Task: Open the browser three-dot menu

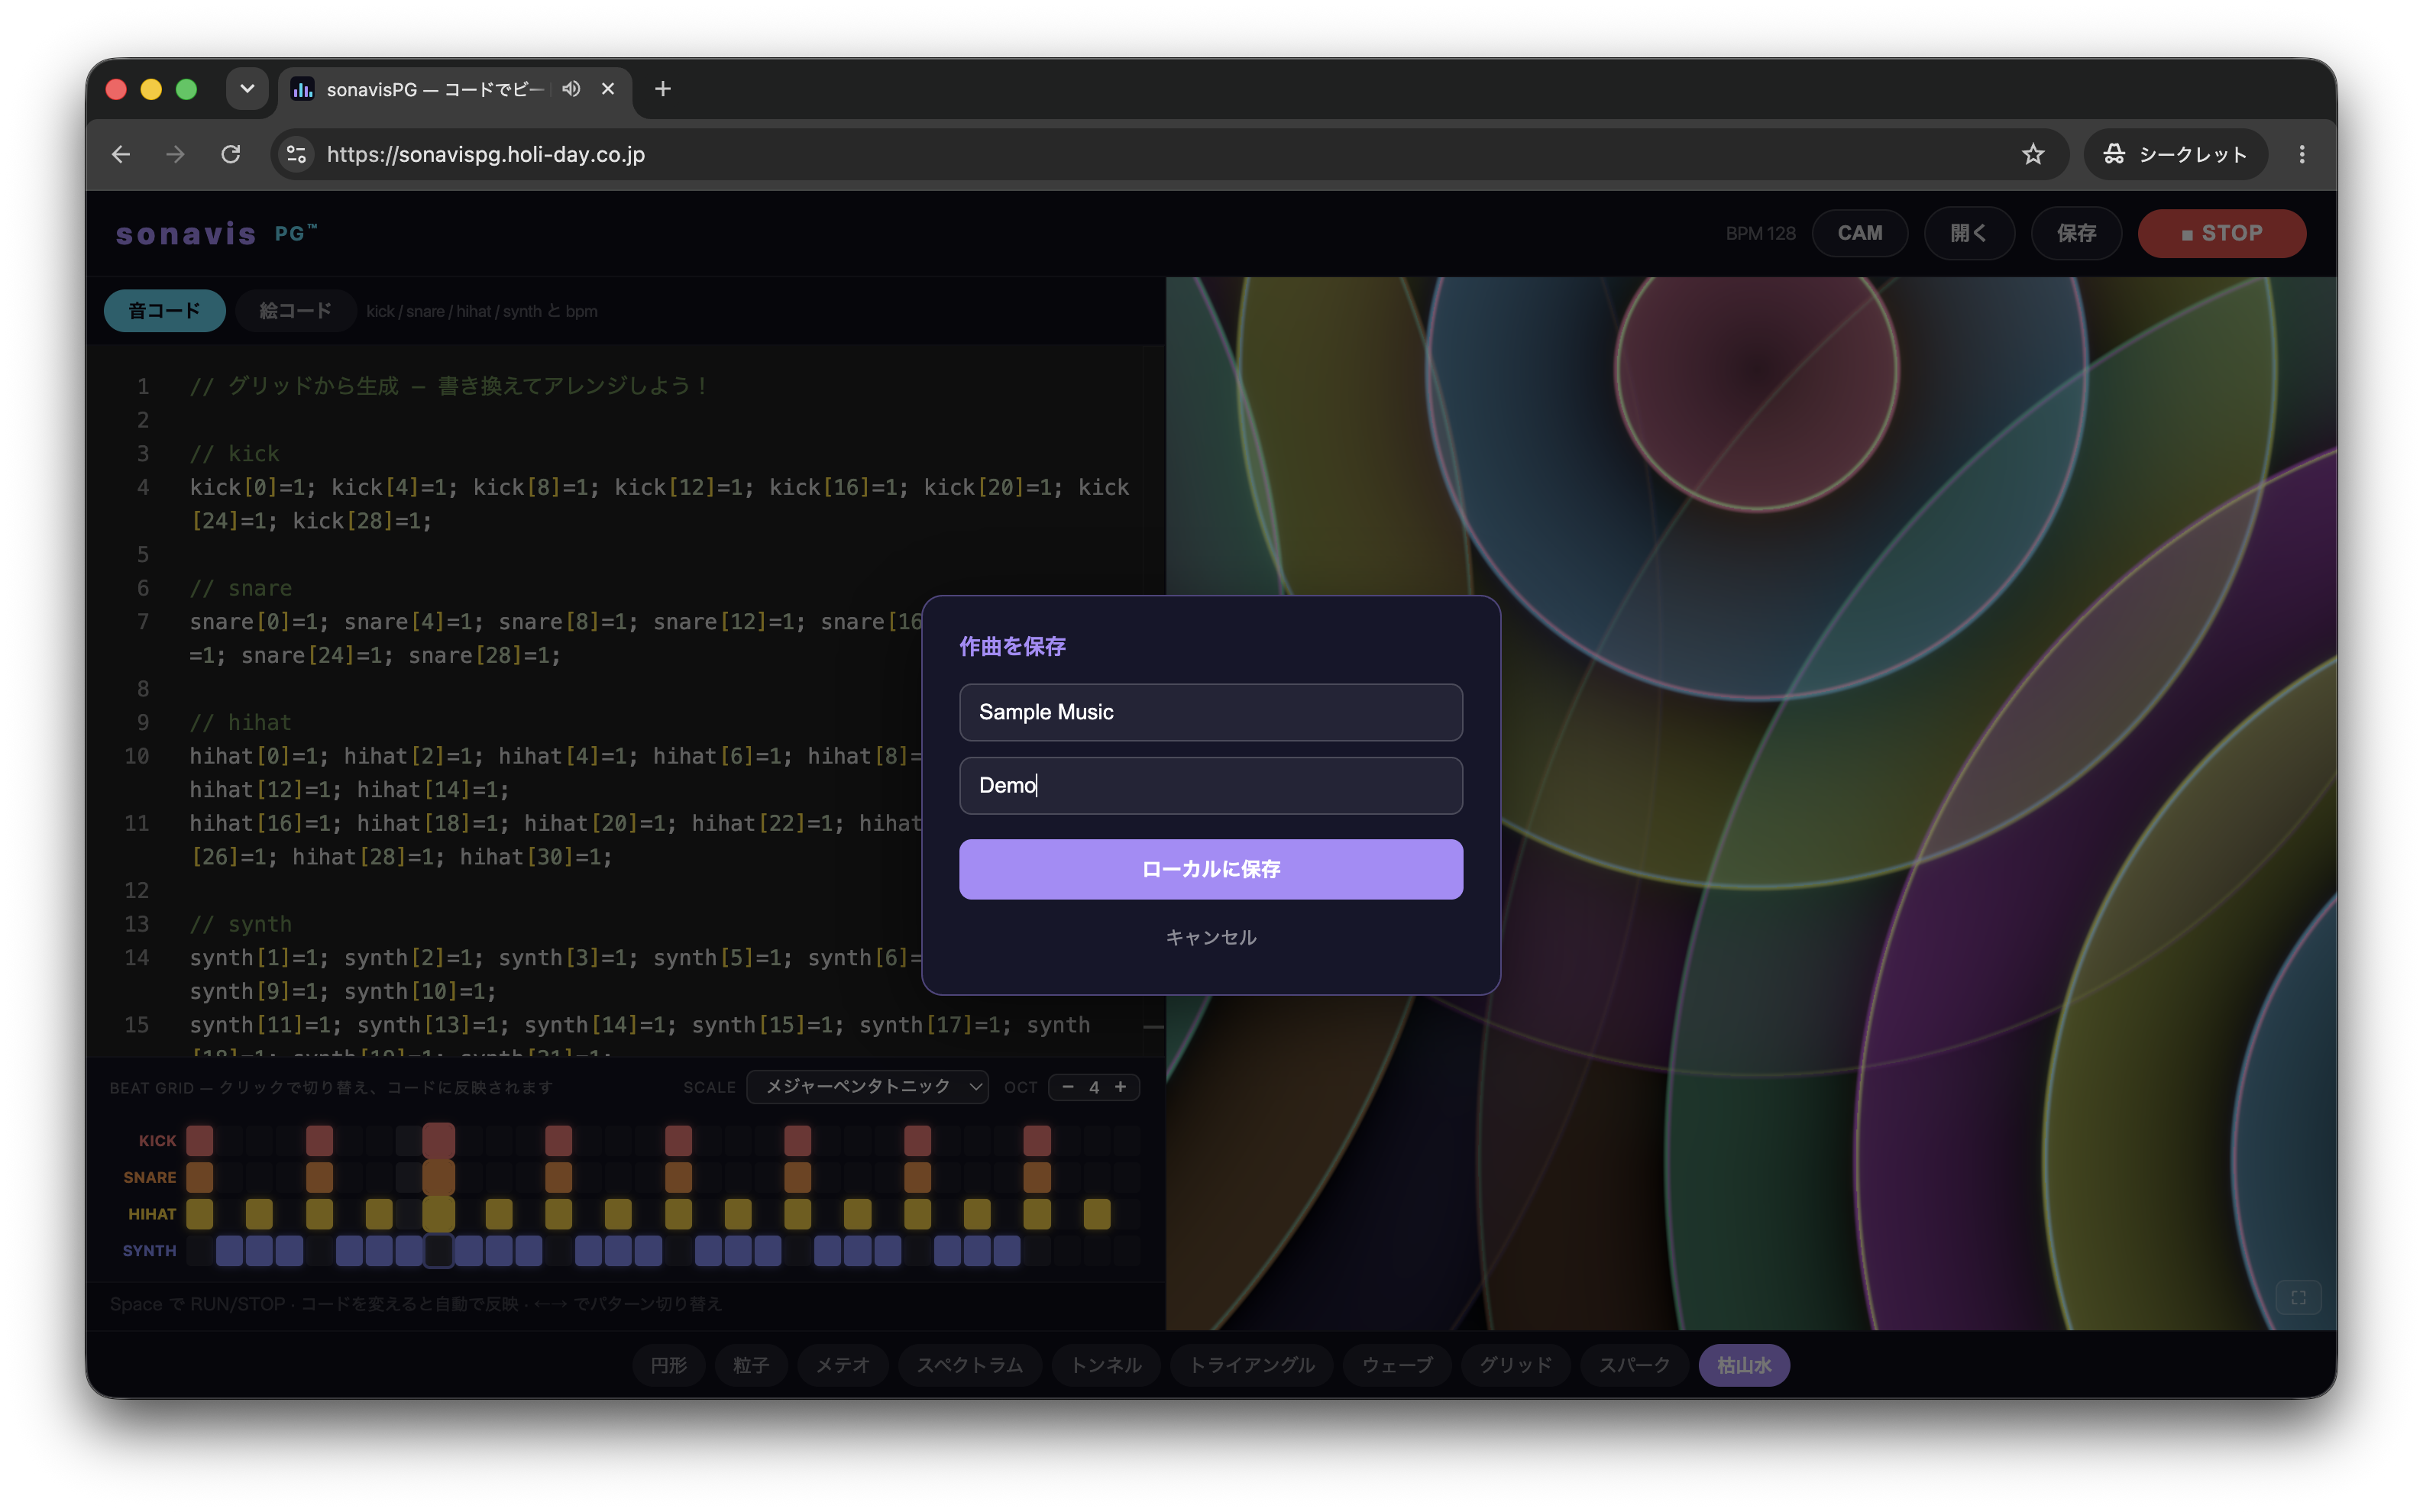Action: (x=2301, y=154)
